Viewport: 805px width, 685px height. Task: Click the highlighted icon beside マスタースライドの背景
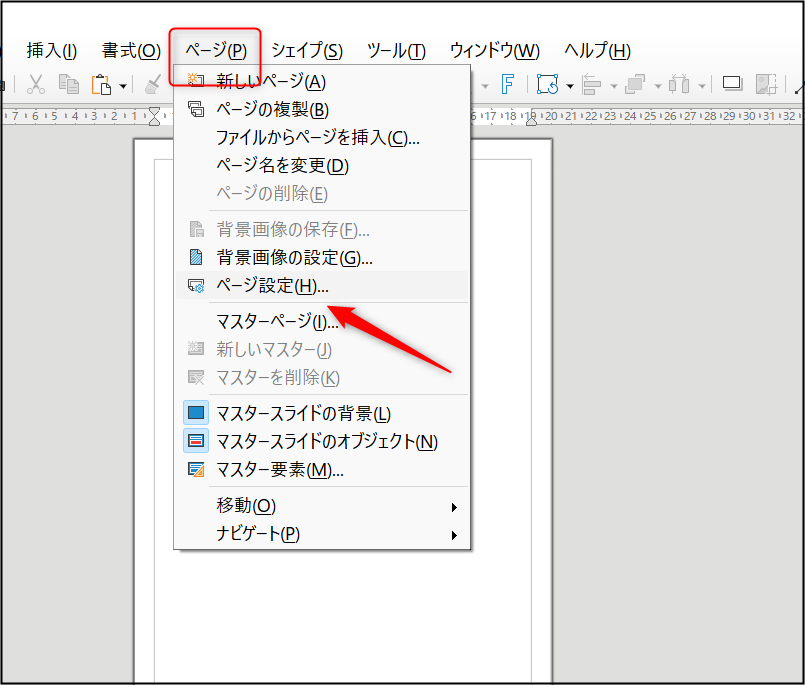pyautogui.click(x=196, y=412)
